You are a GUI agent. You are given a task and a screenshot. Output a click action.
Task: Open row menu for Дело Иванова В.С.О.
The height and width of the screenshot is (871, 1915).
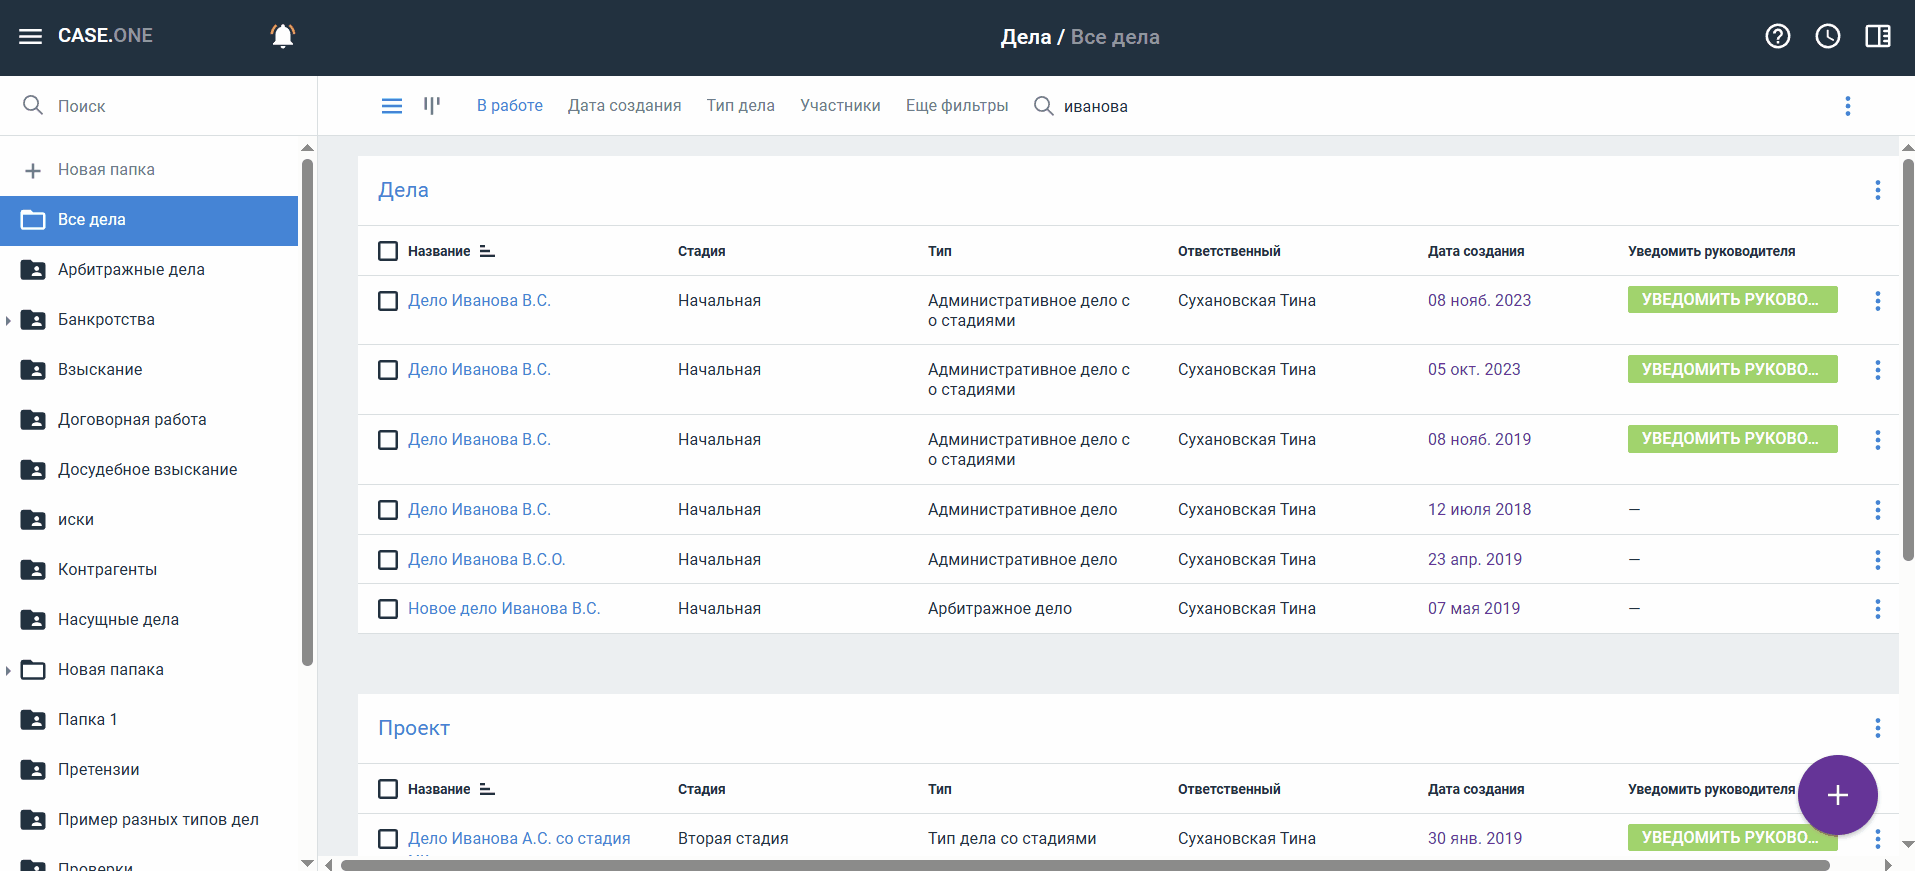(x=1878, y=560)
